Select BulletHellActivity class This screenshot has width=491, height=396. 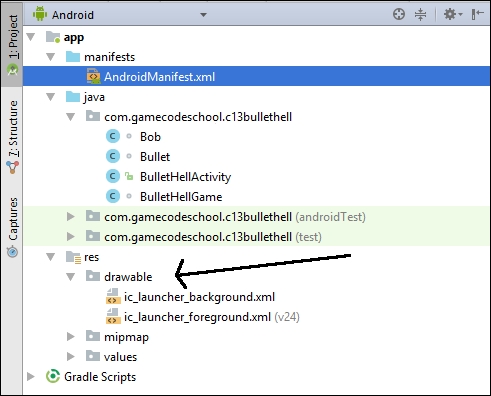coord(185,177)
